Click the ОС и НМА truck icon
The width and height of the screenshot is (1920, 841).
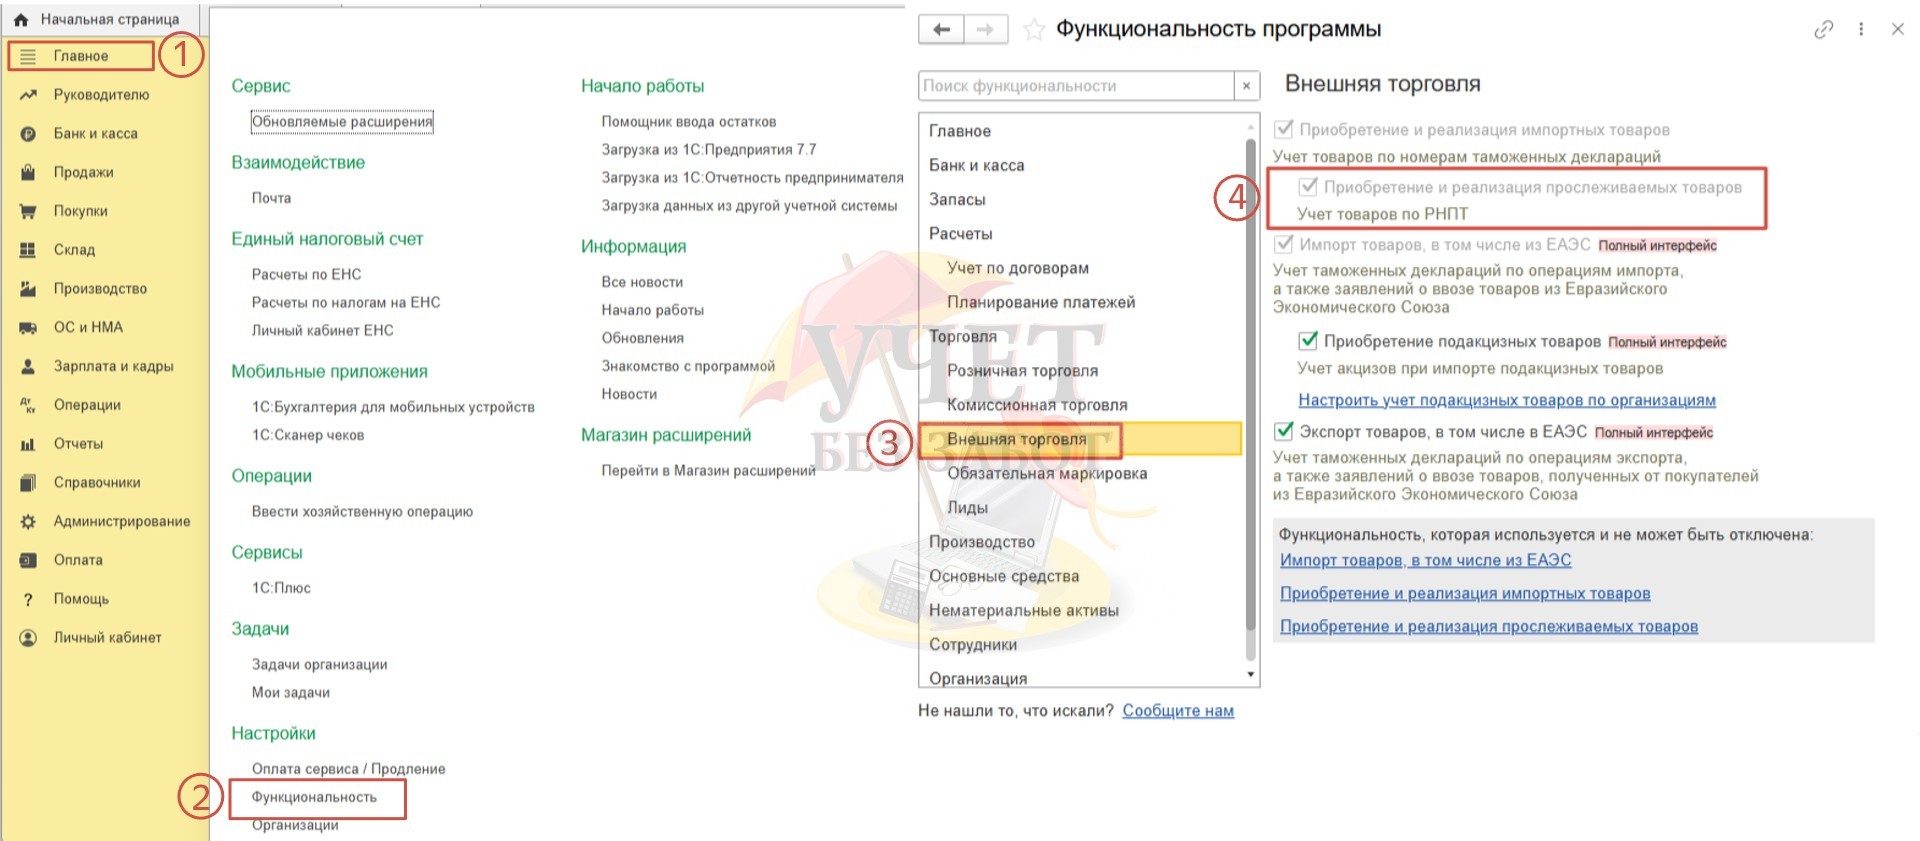point(28,327)
